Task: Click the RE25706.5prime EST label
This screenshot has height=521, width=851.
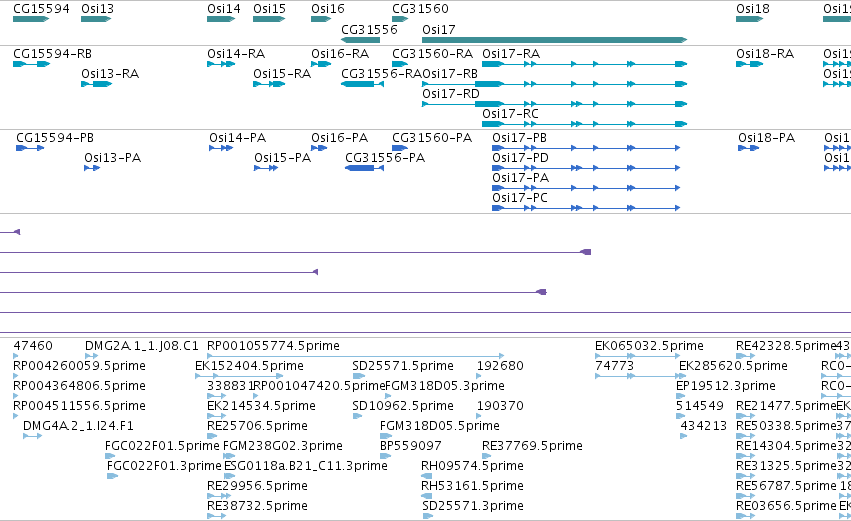Action: pyautogui.click(x=257, y=426)
